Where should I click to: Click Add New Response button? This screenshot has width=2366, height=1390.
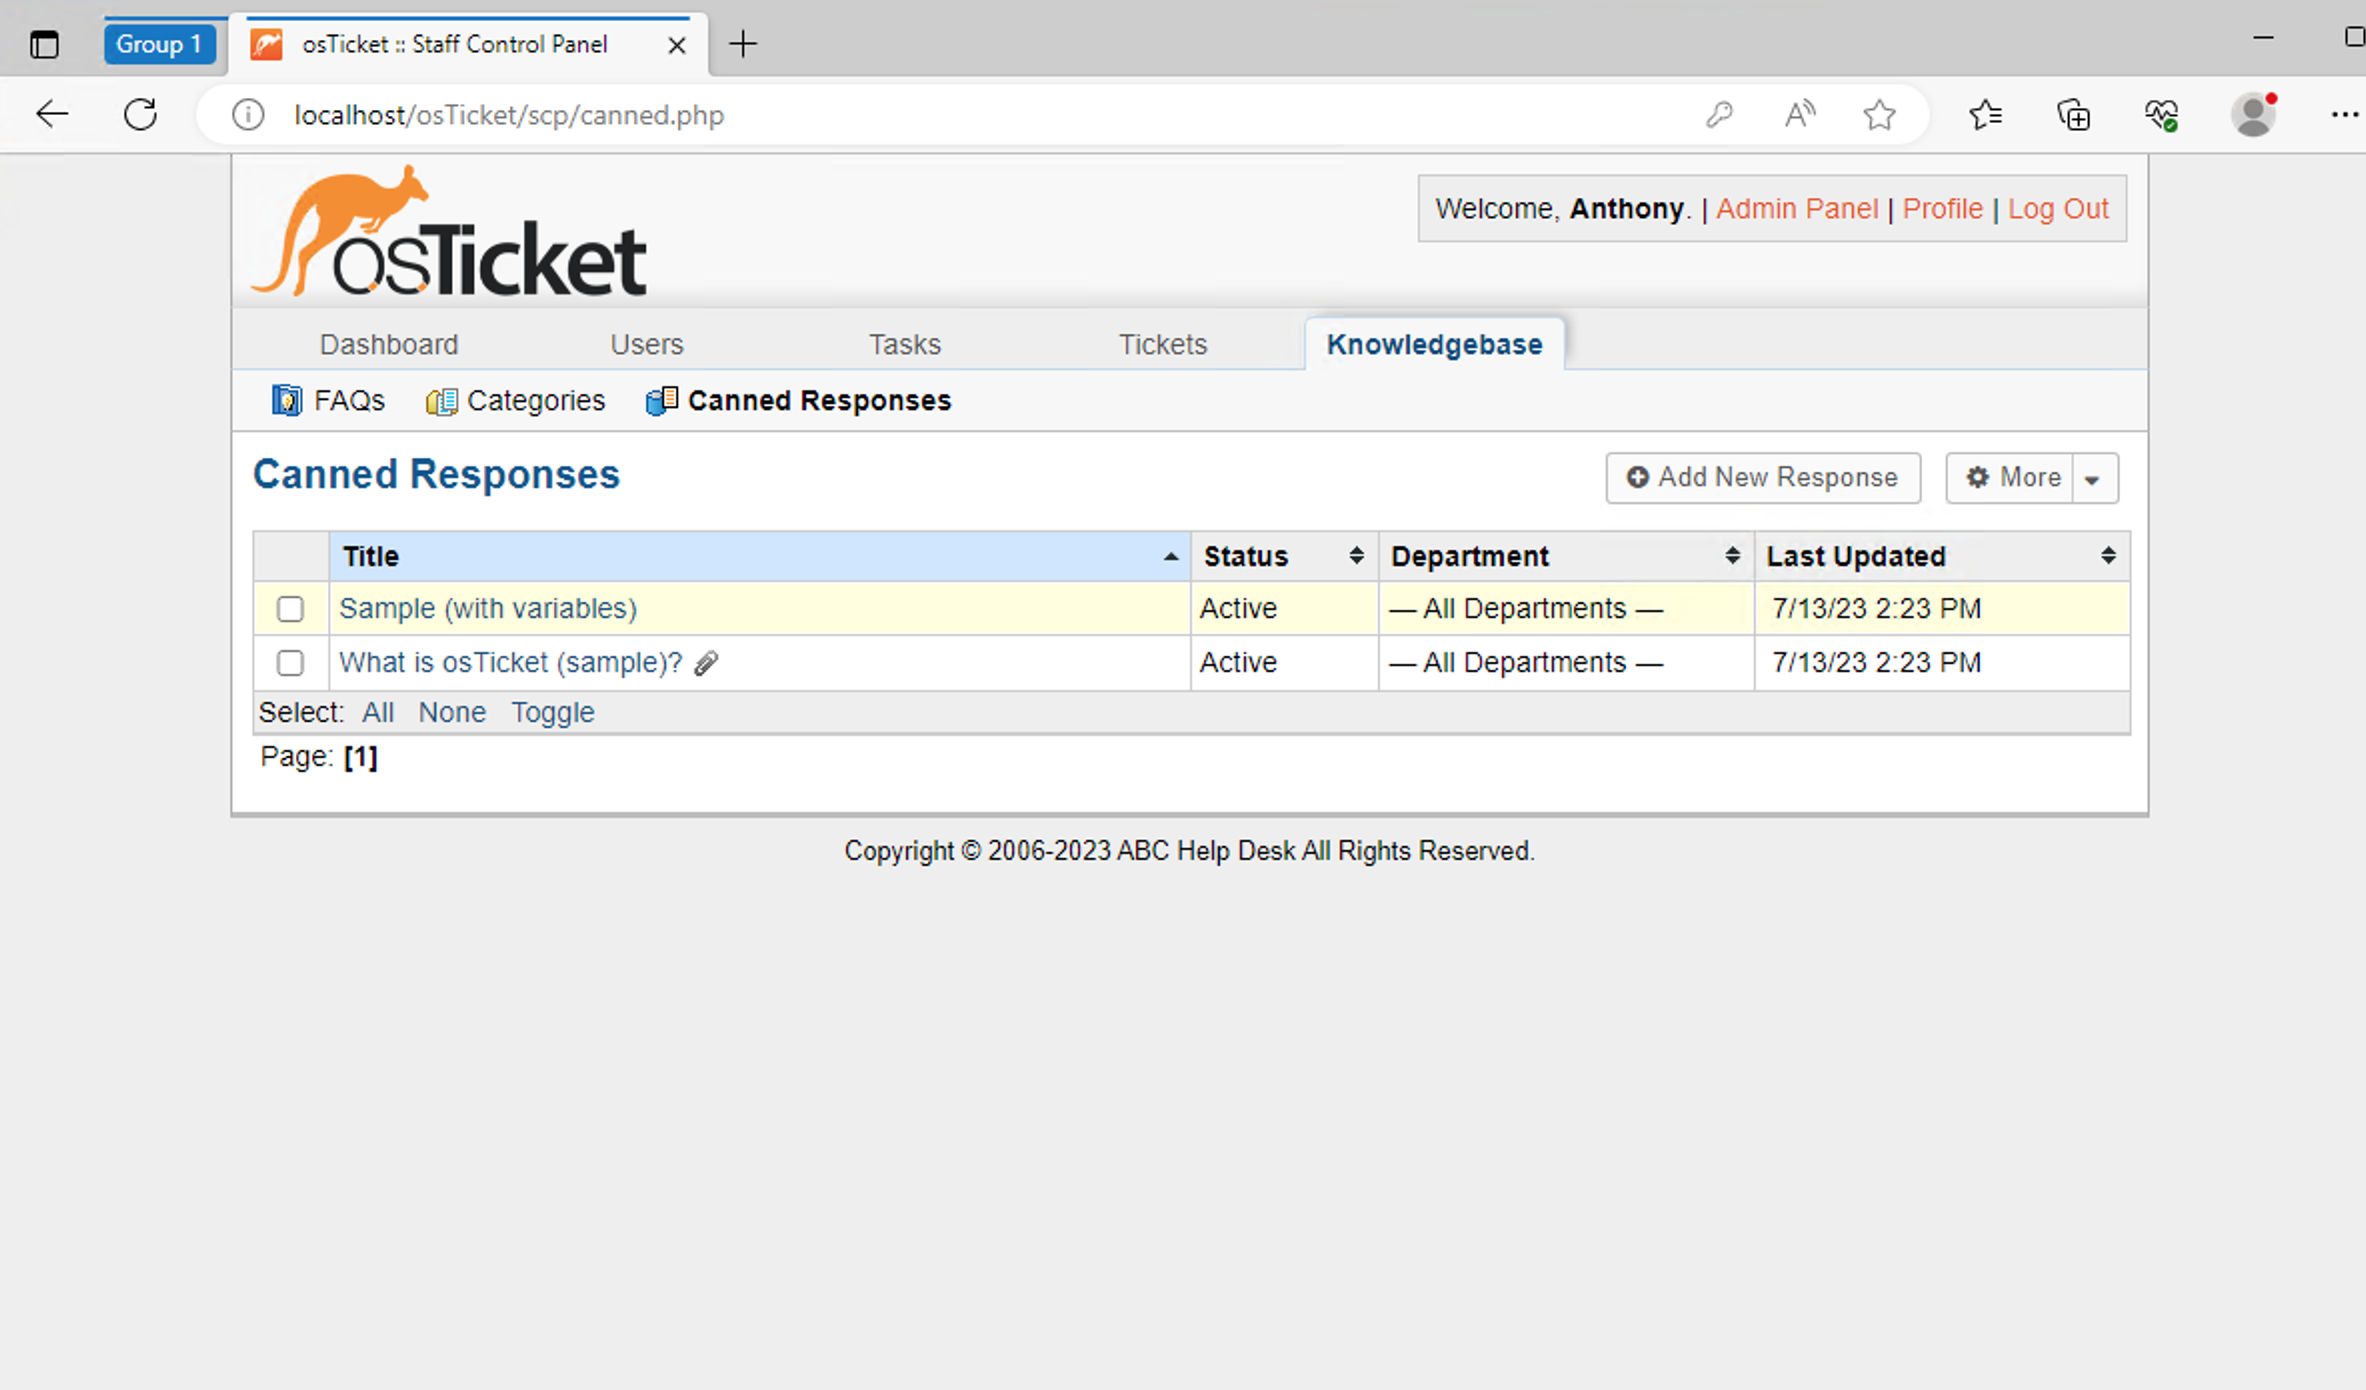1762,478
